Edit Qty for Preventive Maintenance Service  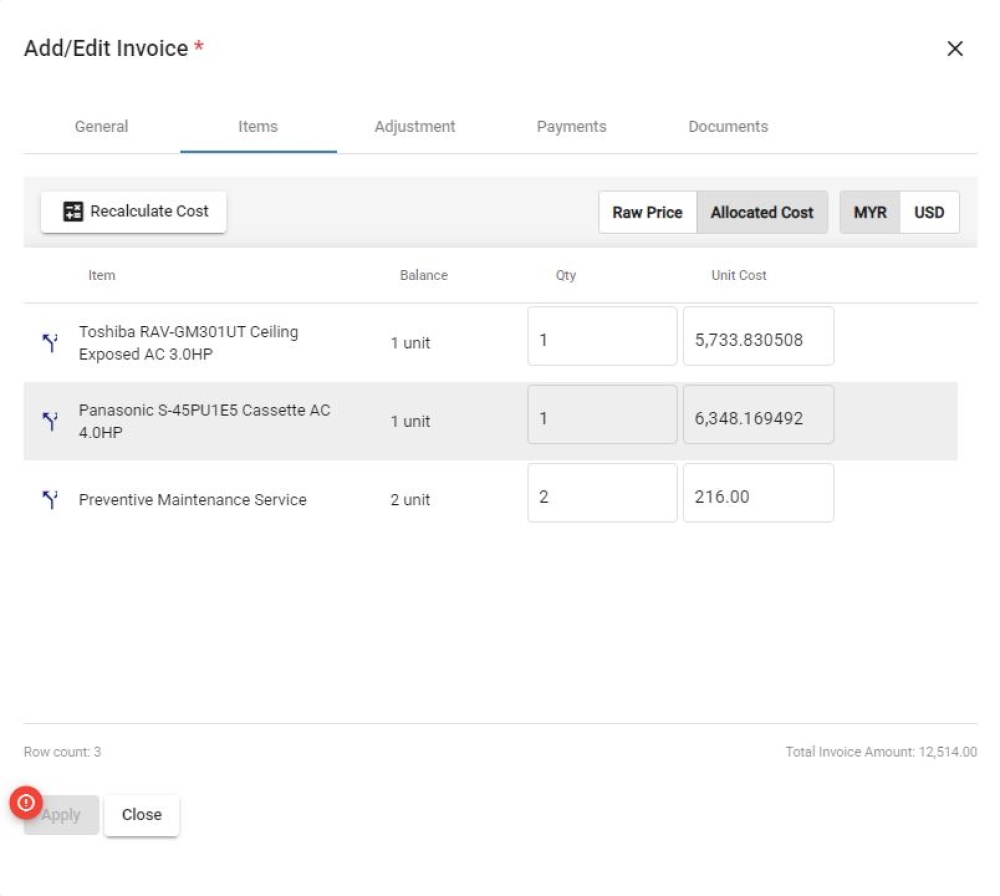[602, 493]
